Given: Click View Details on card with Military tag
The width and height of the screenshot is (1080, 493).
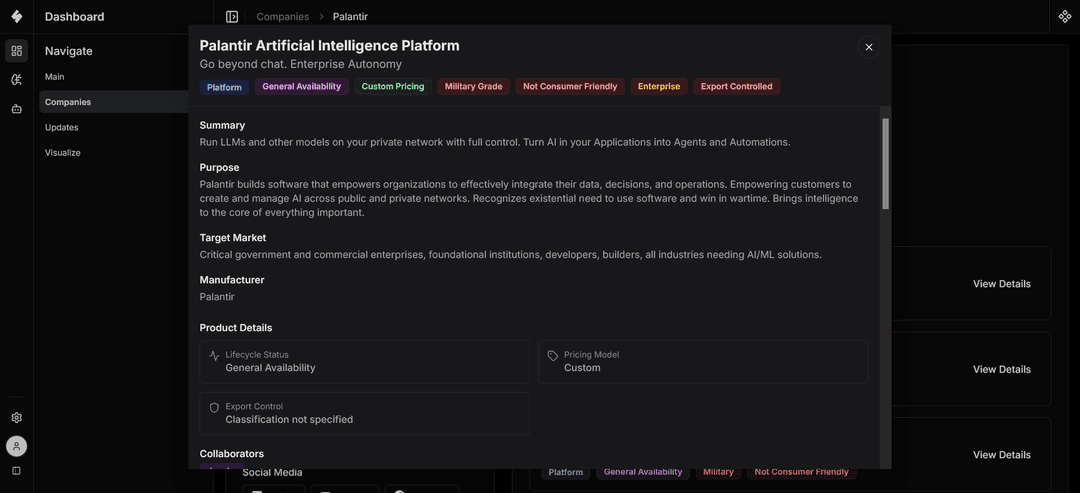Looking at the screenshot, I should pyautogui.click(x=1001, y=454).
